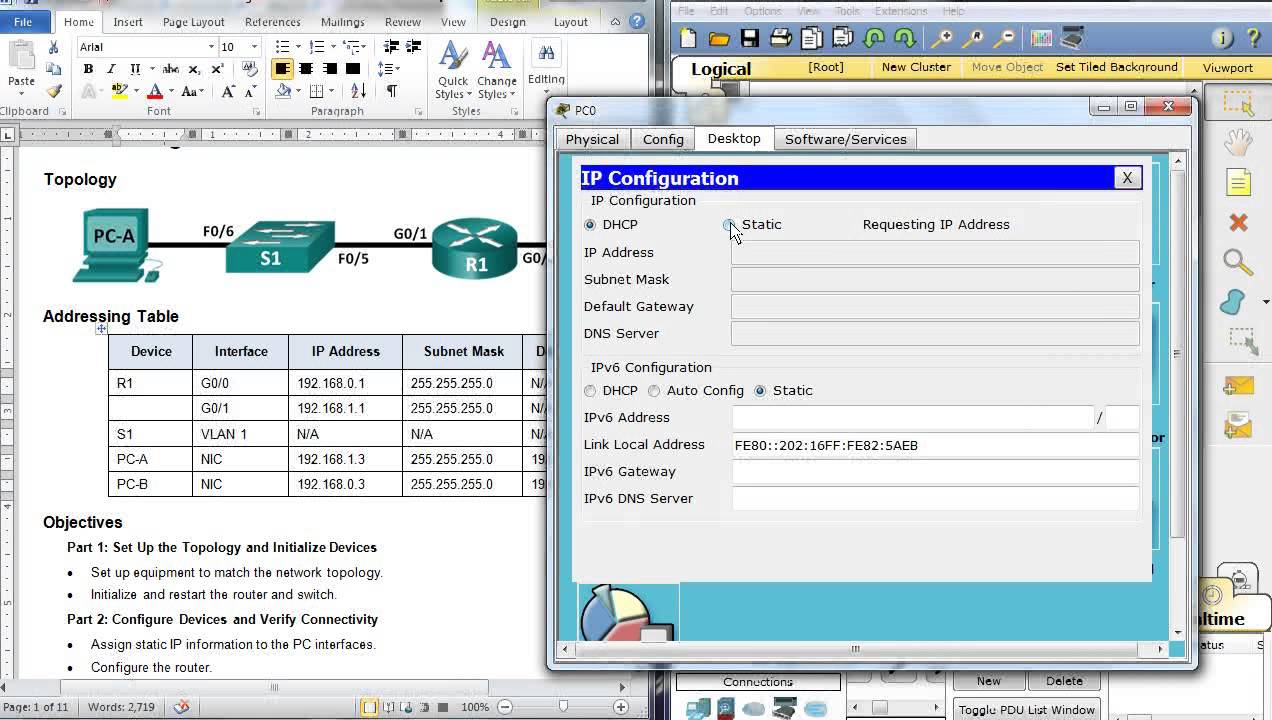
Task: Justify paragraph text in Word
Action: pos(352,69)
